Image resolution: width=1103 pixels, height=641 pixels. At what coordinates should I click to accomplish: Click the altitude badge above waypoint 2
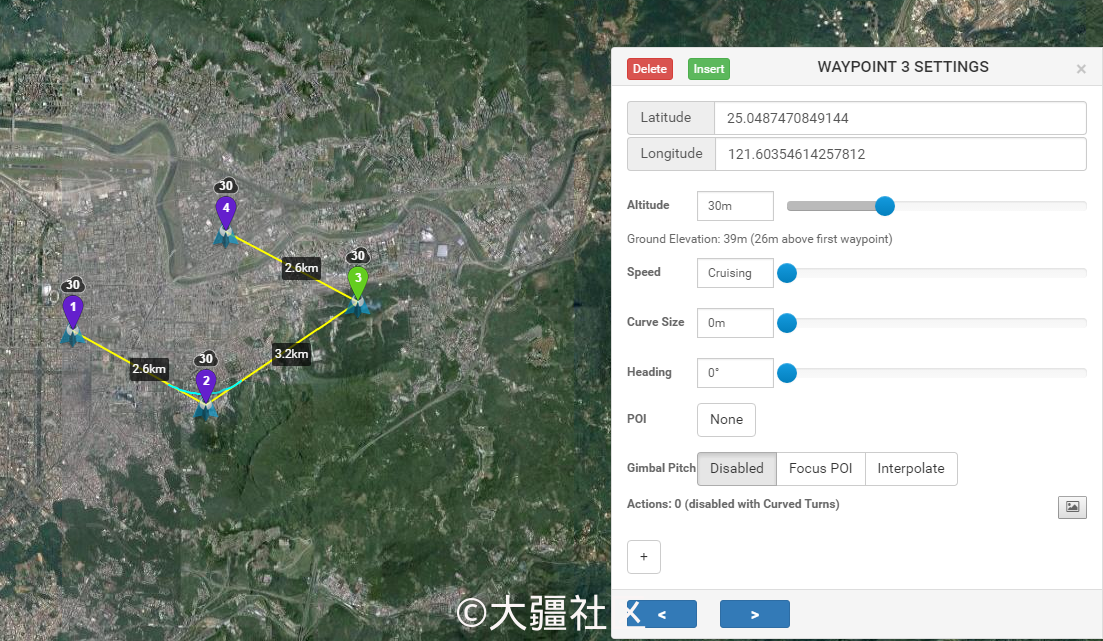[205, 359]
